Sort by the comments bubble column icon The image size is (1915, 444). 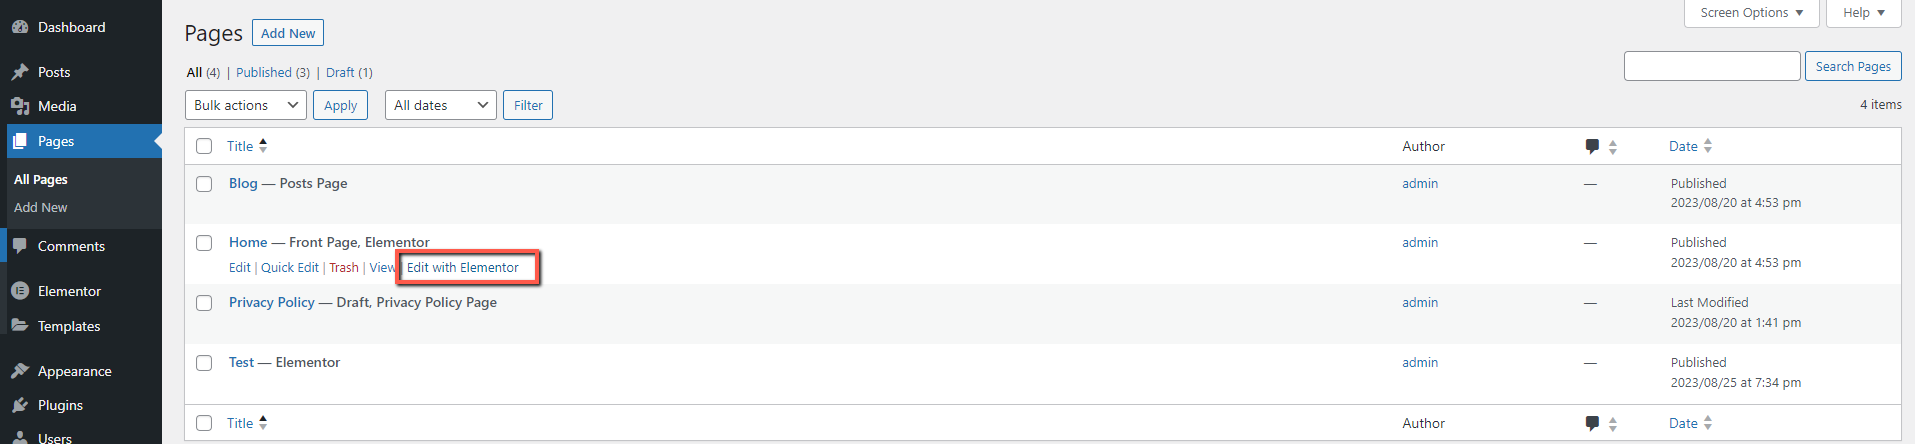coord(1592,146)
